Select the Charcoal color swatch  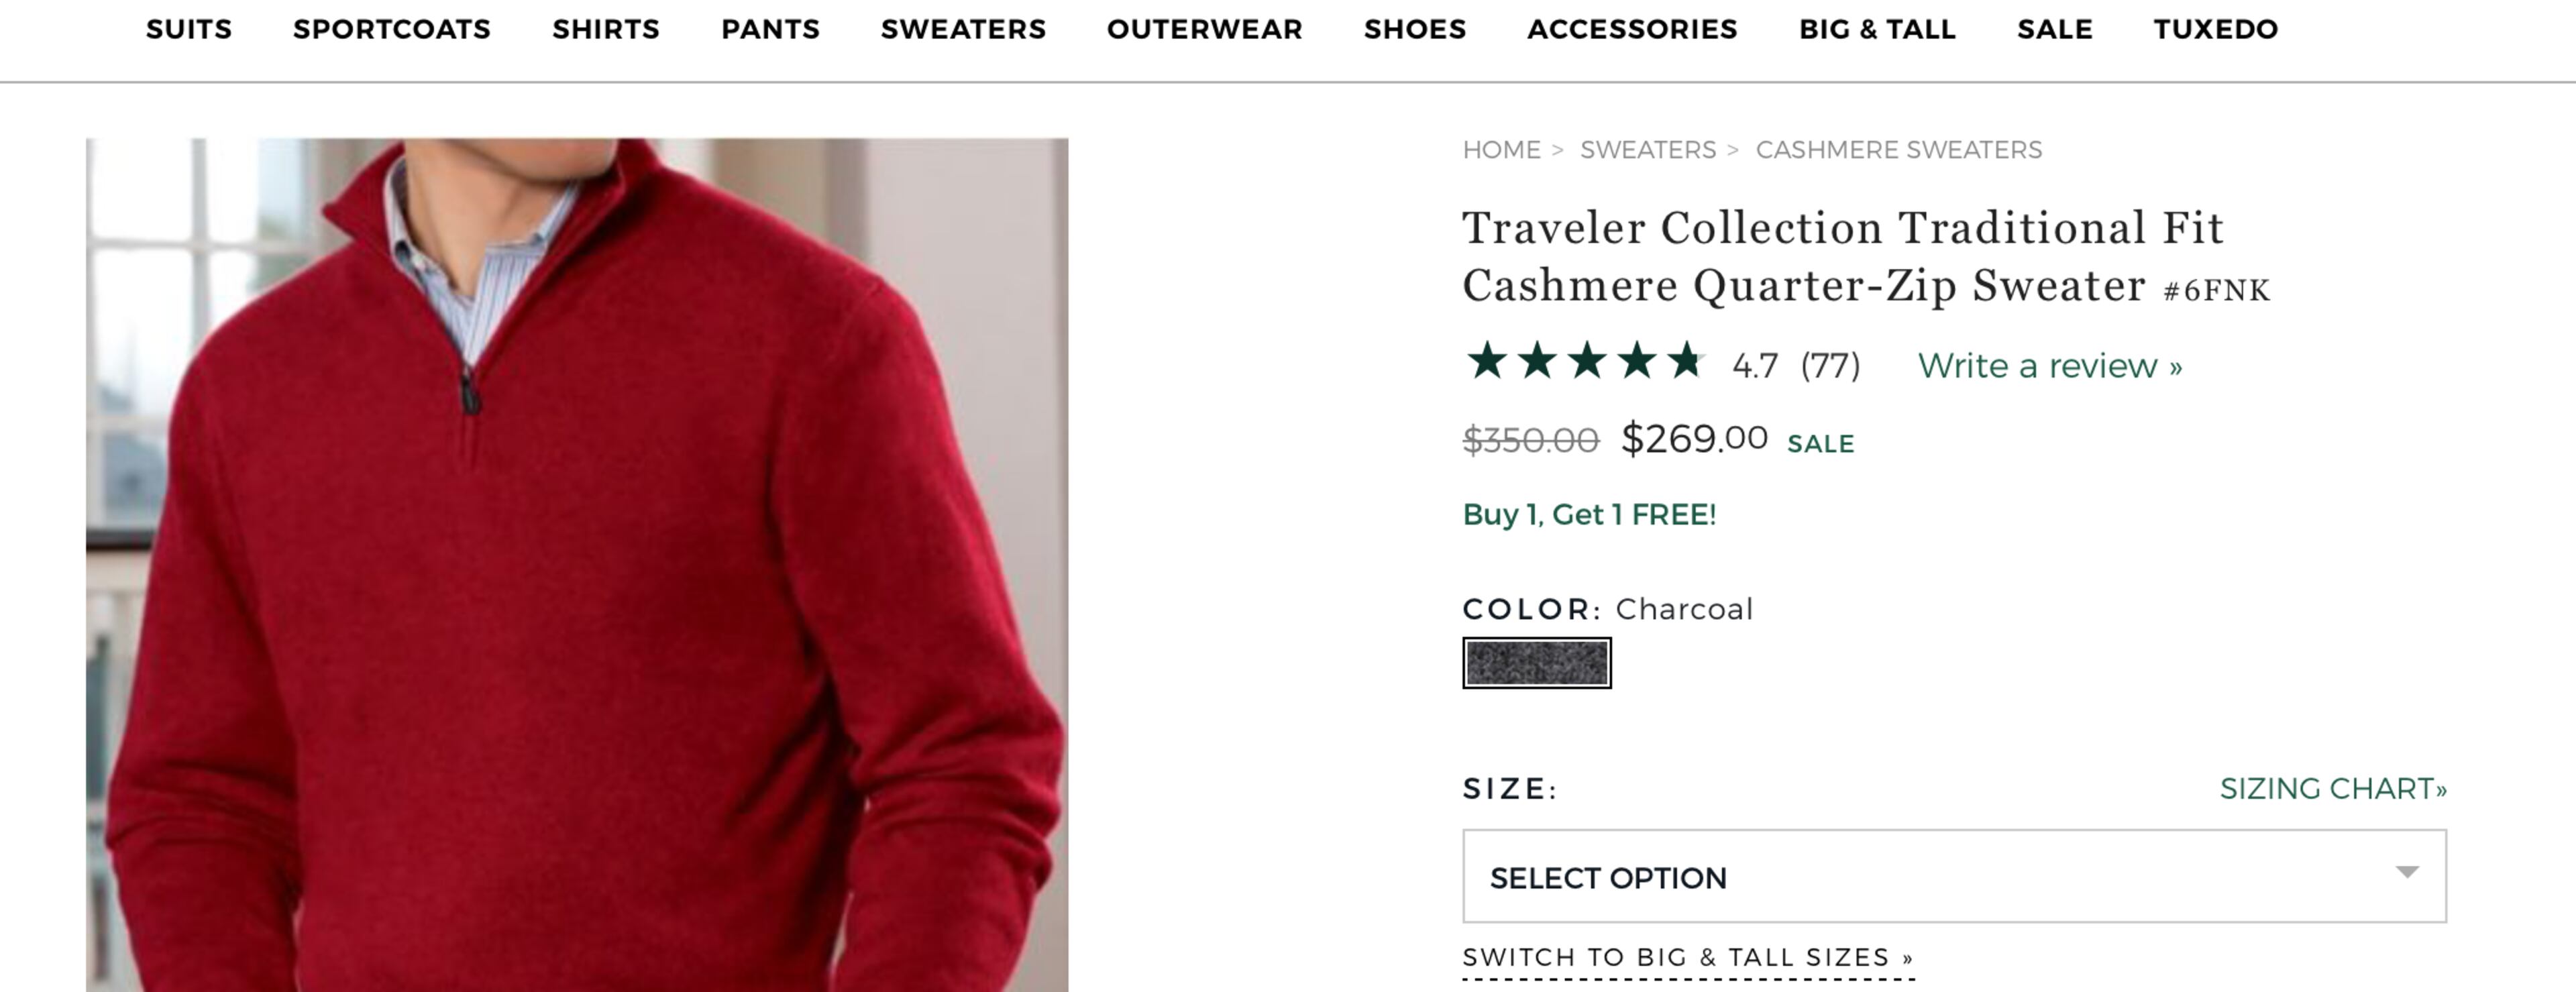pos(1536,663)
